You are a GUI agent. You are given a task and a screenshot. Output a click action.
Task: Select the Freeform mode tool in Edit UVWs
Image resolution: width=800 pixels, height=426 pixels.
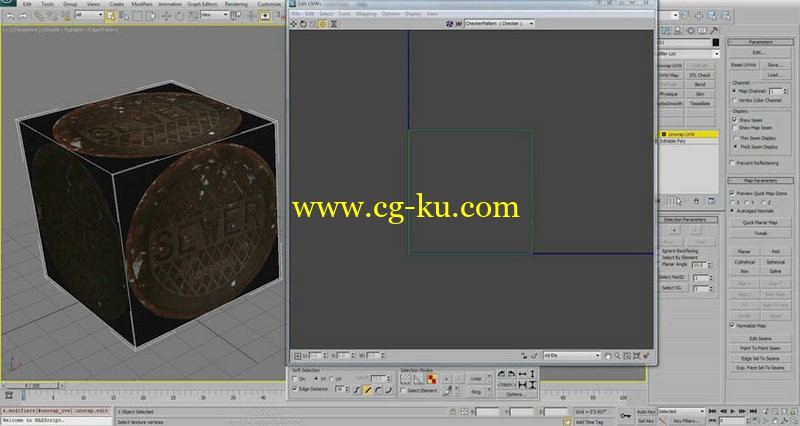click(x=323, y=24)
